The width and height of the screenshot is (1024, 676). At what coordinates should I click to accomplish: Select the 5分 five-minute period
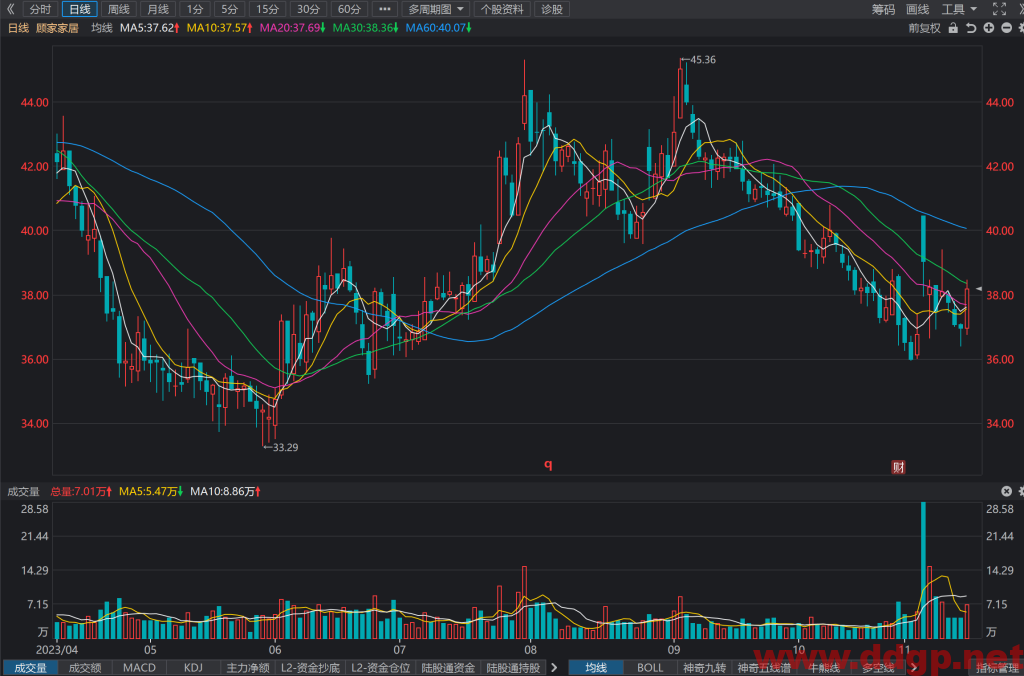pyautogui.click(x=229, y=9)
